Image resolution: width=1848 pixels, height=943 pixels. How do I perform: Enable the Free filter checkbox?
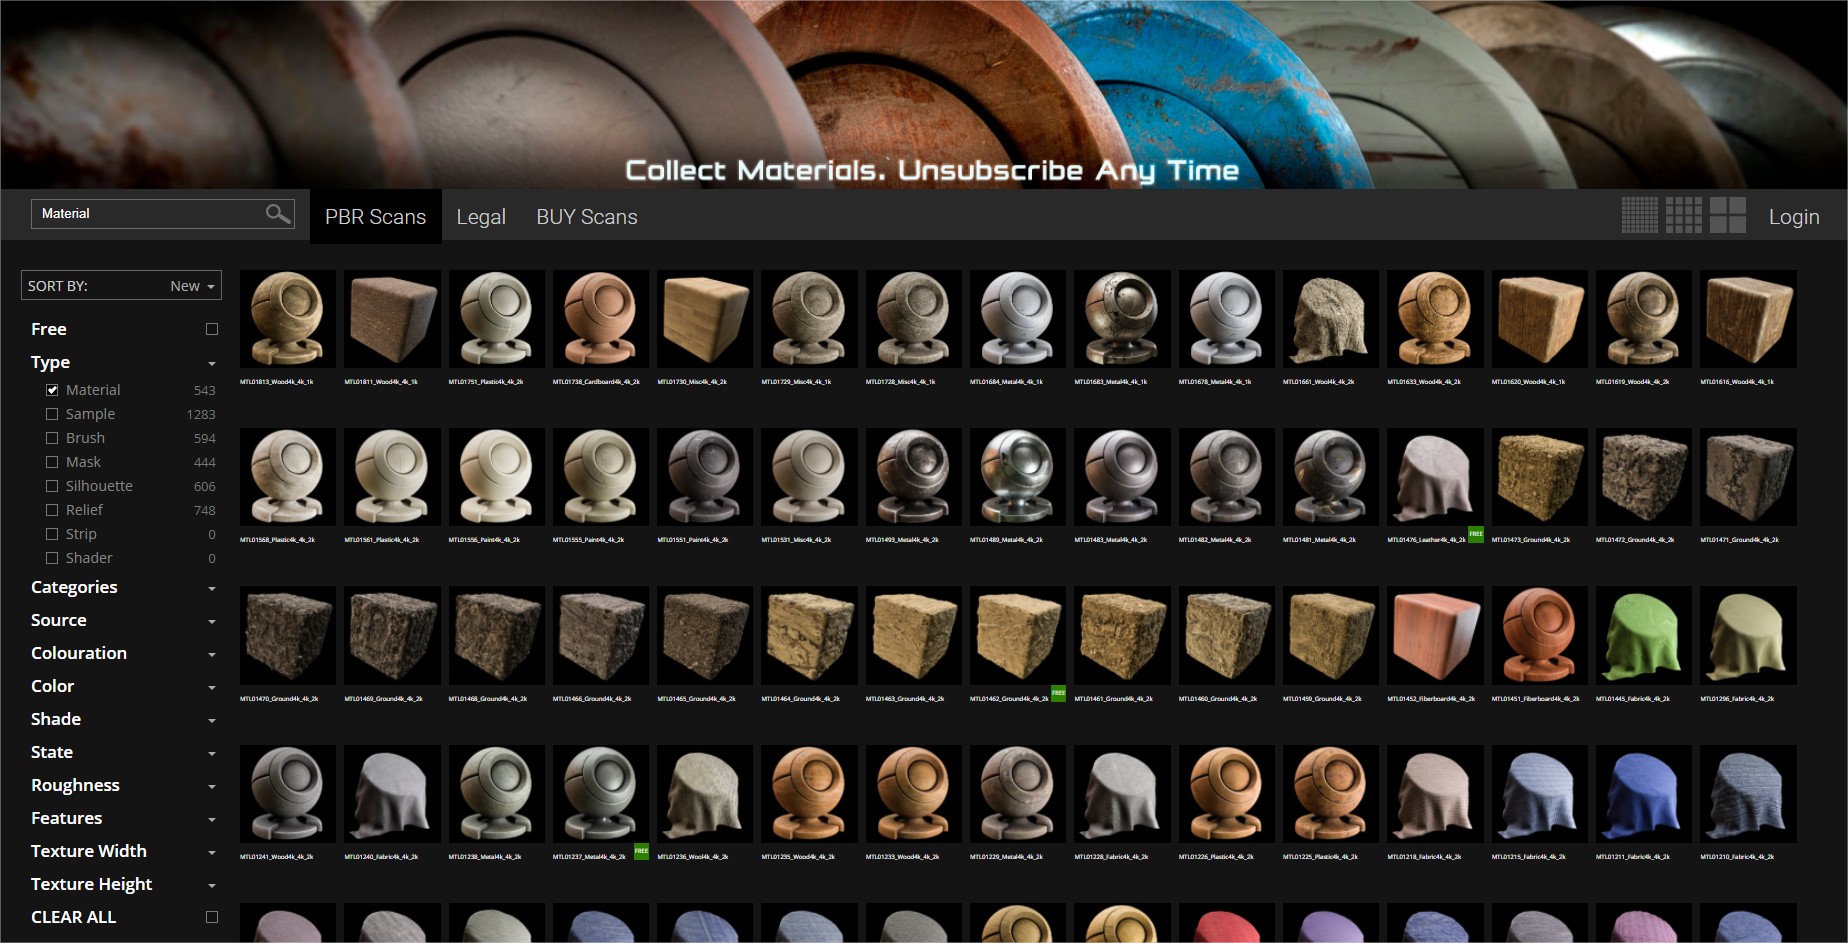click(x=212, y=329)
